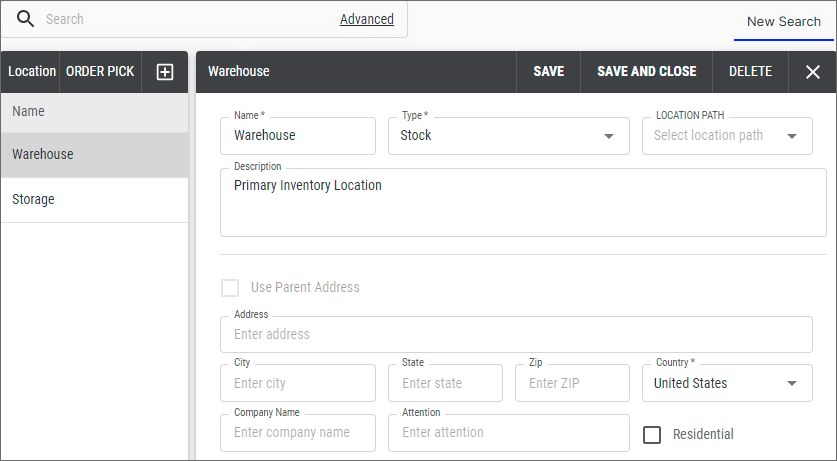Click SAVE AND CLOSE button
Image resolution: width=837 pixels, height=461 pixels.
(646, 72)
